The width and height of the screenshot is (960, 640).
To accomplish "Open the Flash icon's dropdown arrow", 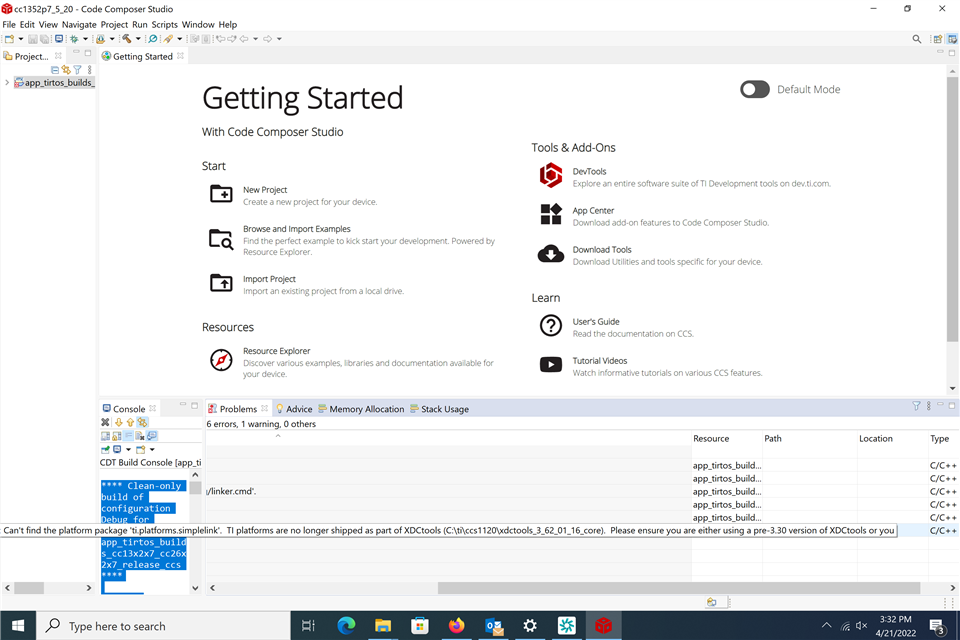I will [x=112, y=39].
